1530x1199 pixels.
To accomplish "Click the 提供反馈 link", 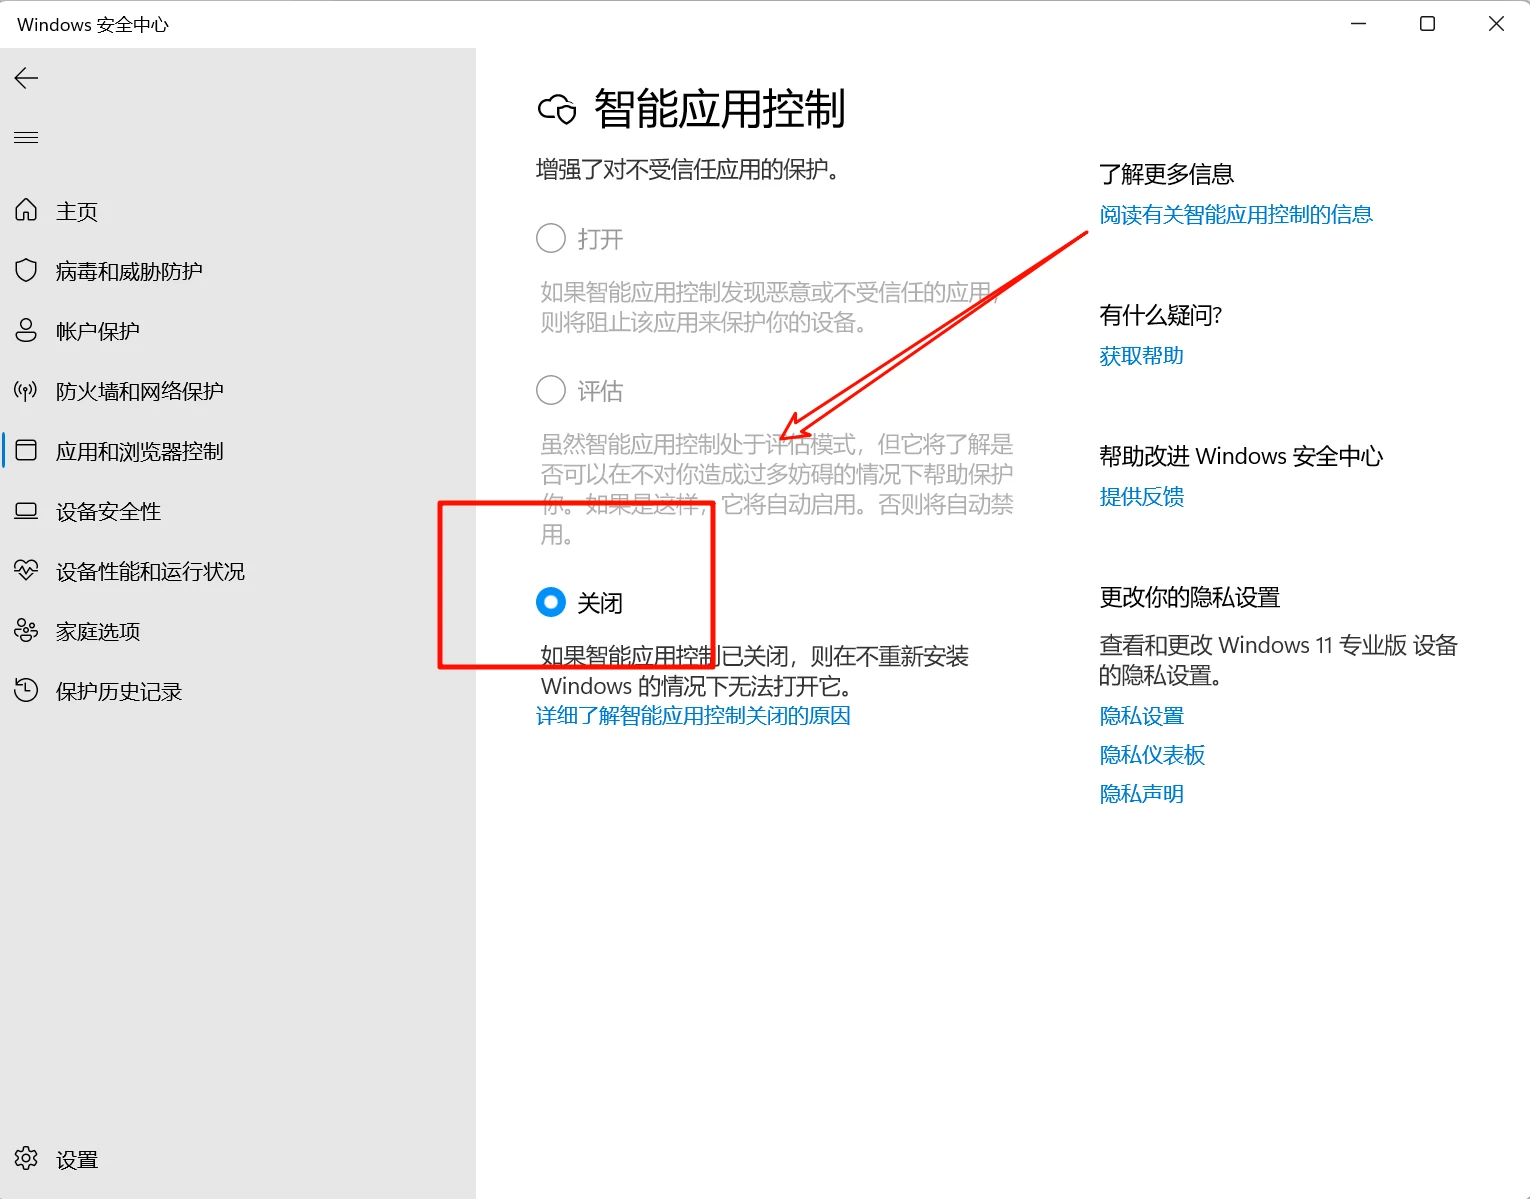I will (x=1141, y=497).
